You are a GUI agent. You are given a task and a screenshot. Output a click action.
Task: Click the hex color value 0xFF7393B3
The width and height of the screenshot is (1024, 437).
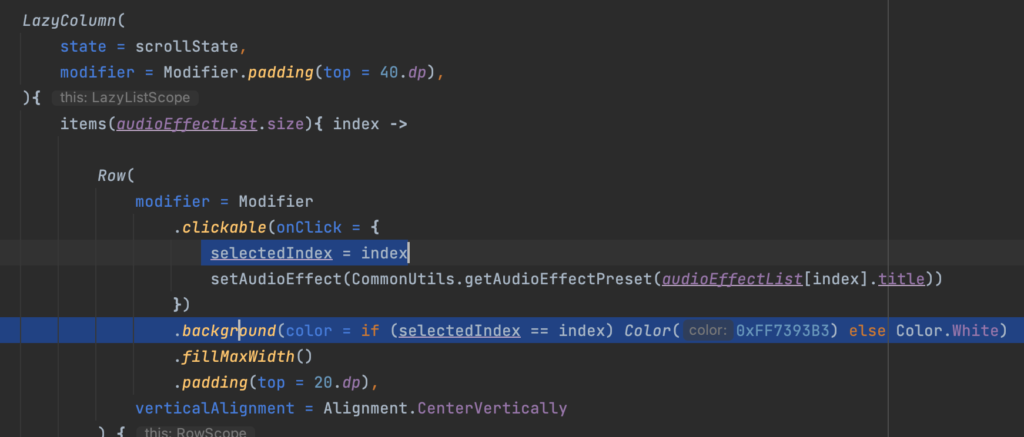click(785, 331)
